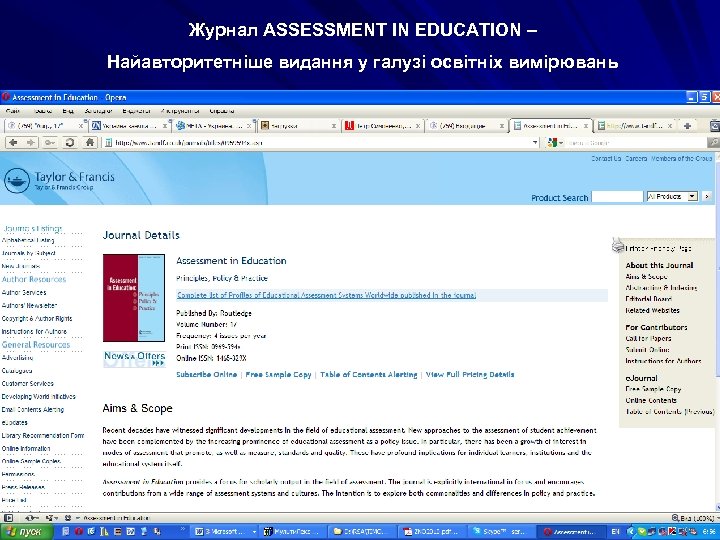Click the Contact Us link at top
This screenshot has width=720, height=540.
click(606, 158)
